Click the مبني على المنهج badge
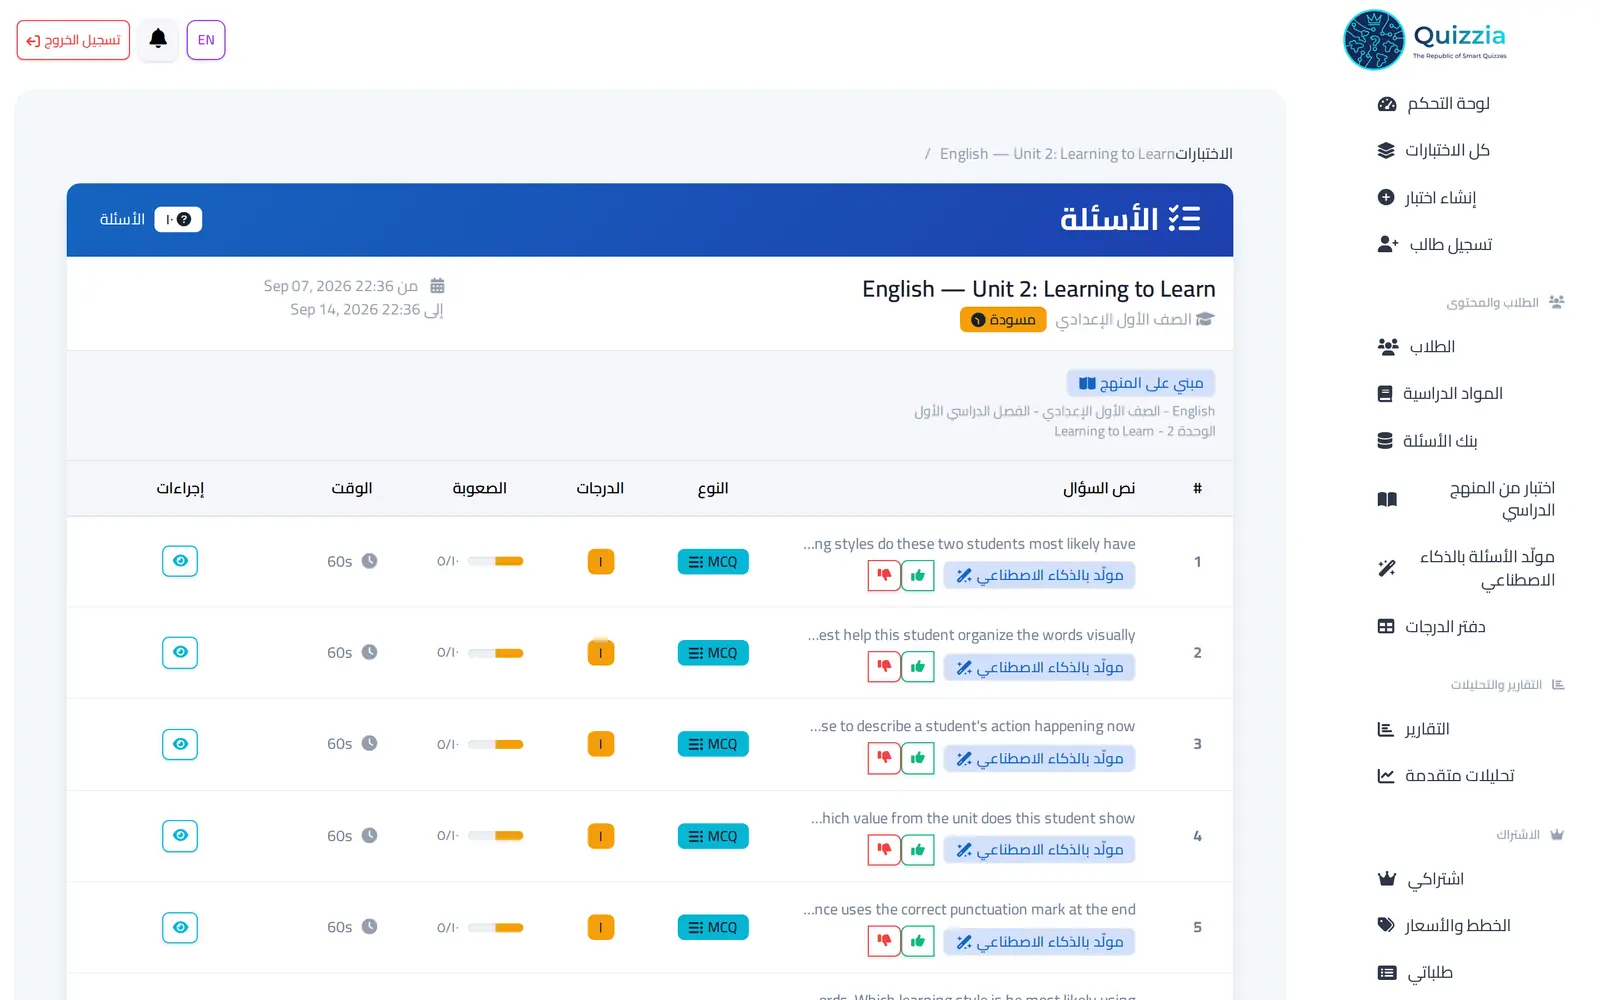The image size is (1600, 1000). [1141, 383]
